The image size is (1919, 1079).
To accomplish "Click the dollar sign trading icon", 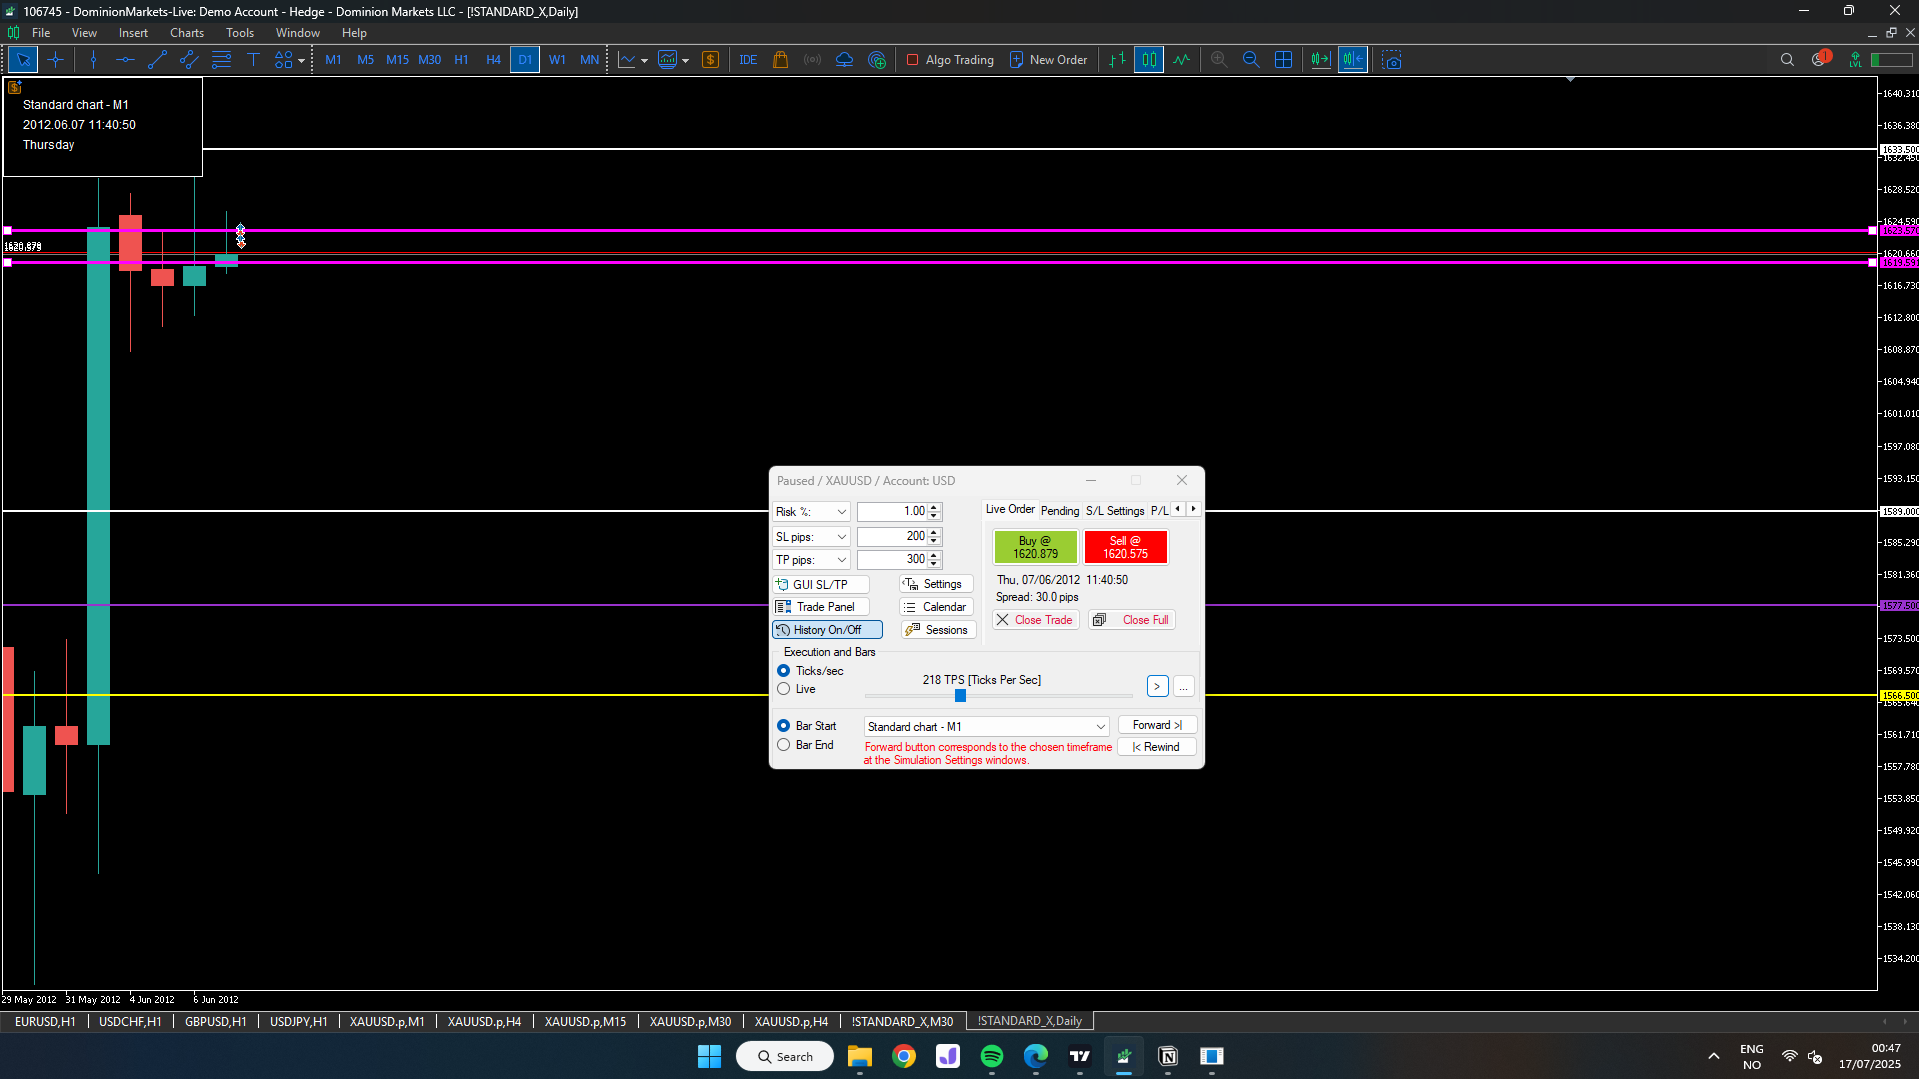I will click(711, 60).
